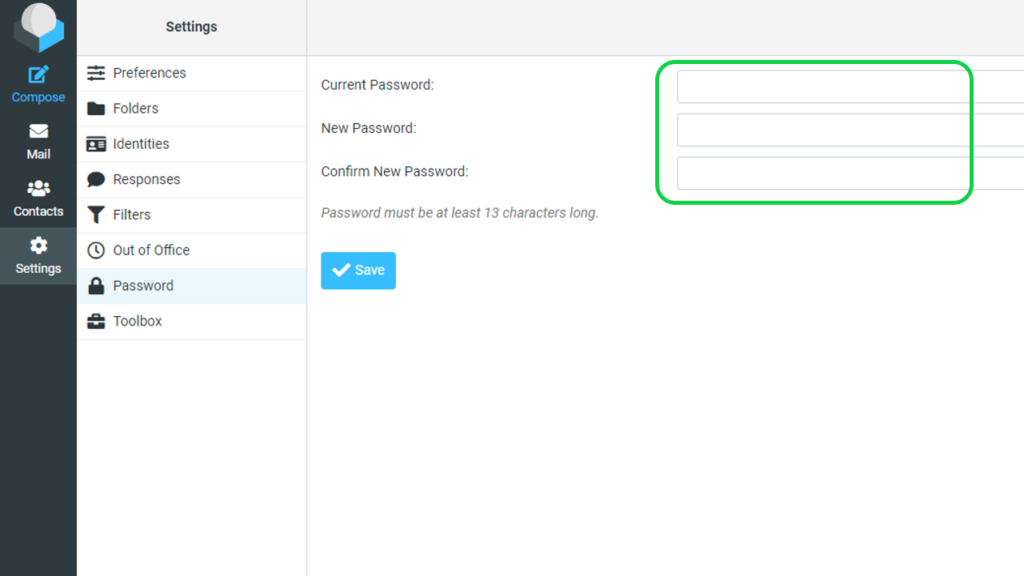Click the Identities card icon
The height and width of the screenshot is (576, 1024).
[96, 144]
